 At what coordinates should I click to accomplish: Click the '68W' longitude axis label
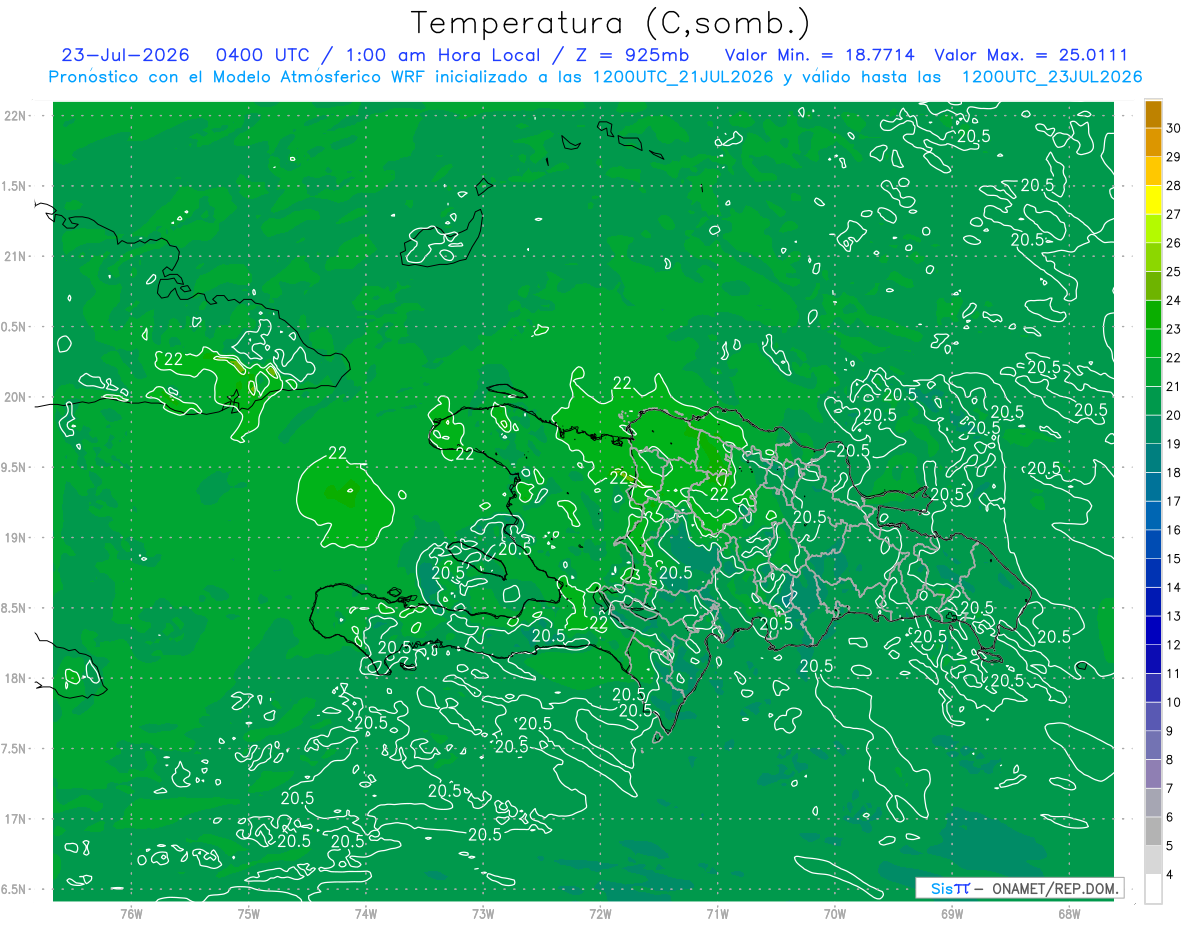1069,914
